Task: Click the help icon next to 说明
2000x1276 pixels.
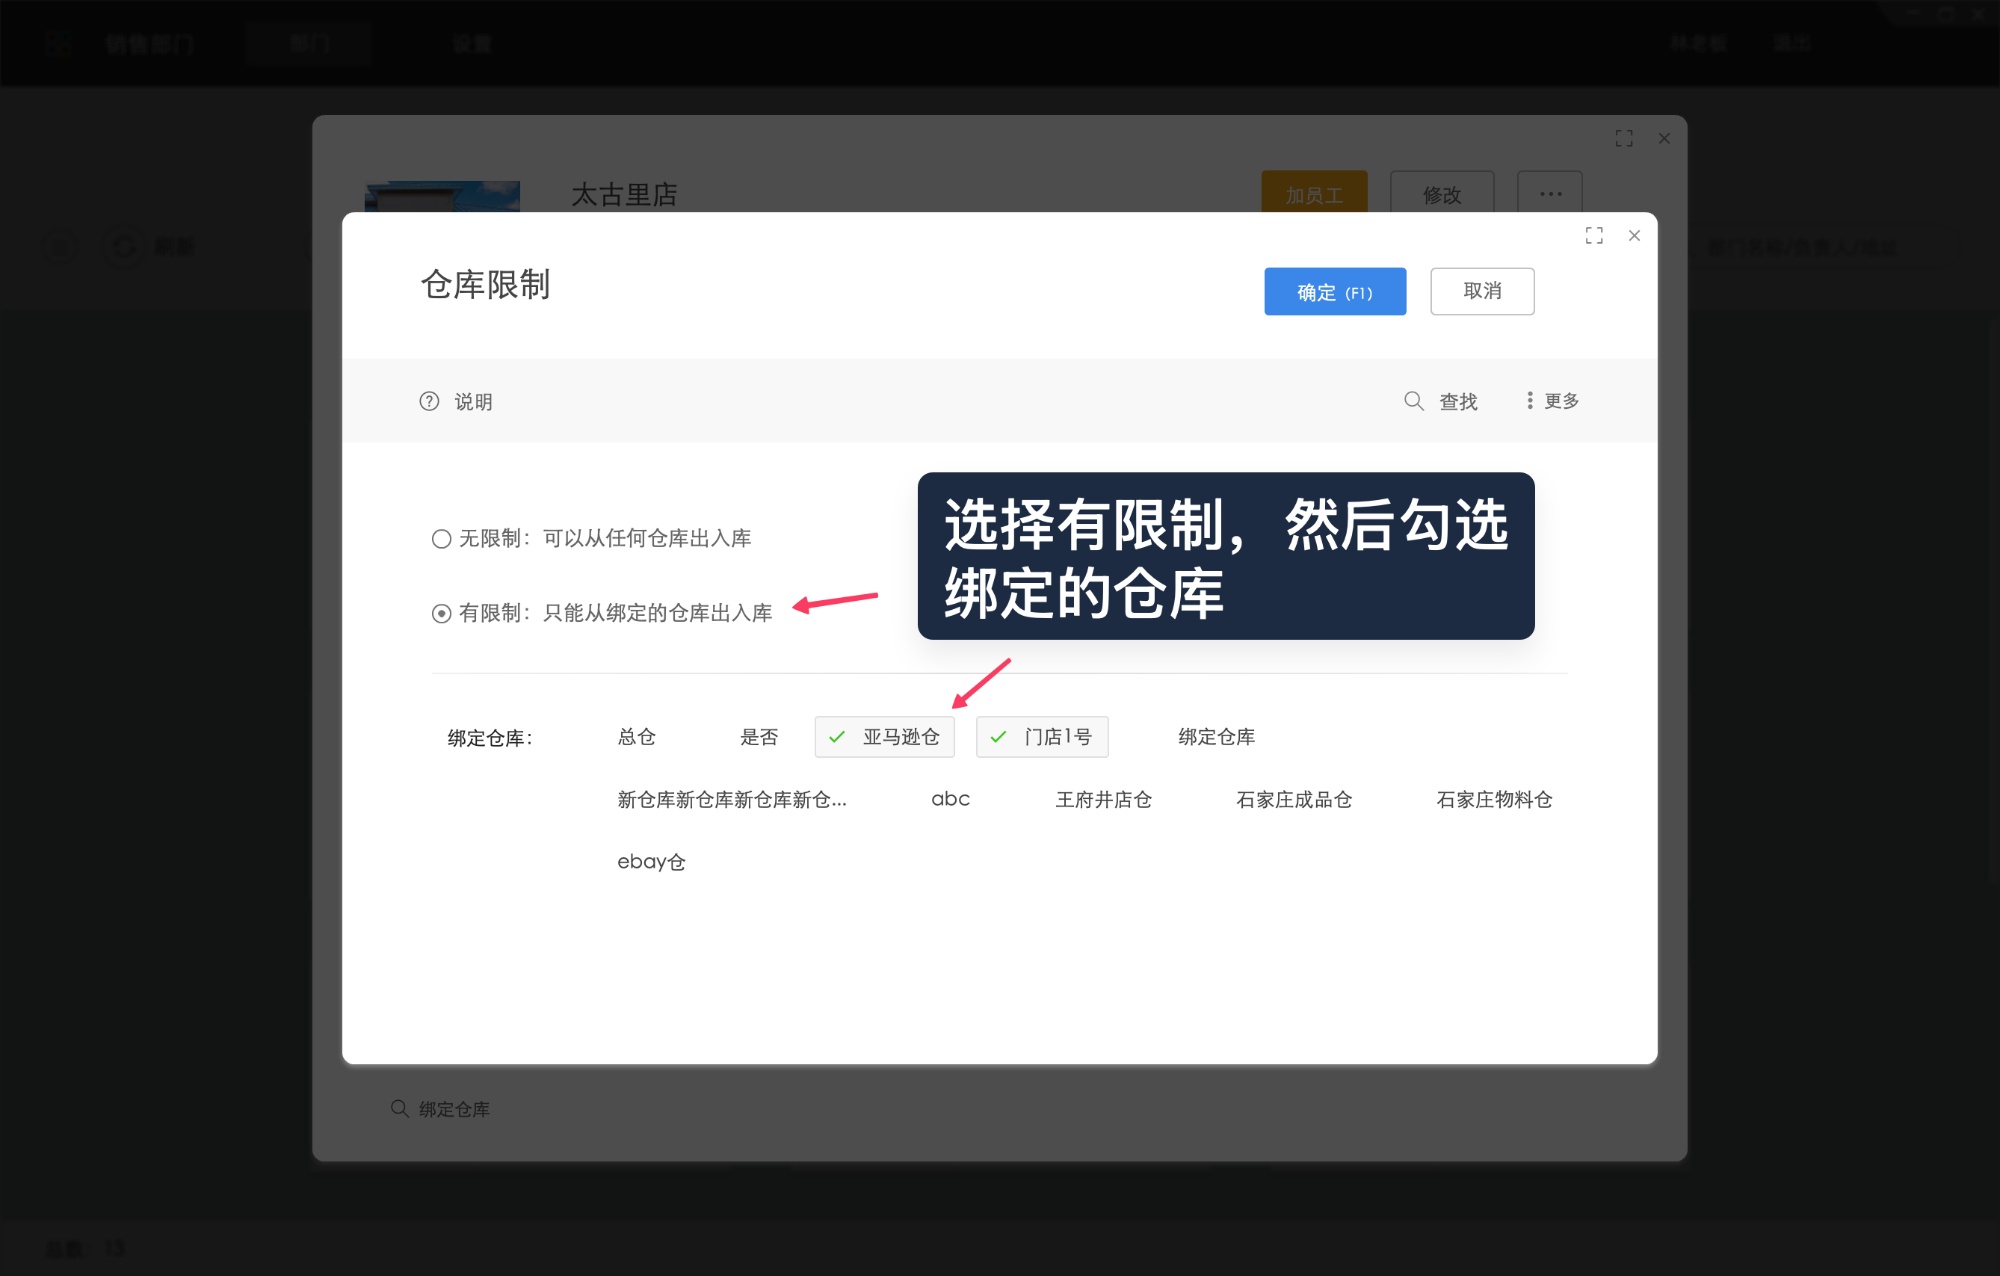Action: pos(429,400)
